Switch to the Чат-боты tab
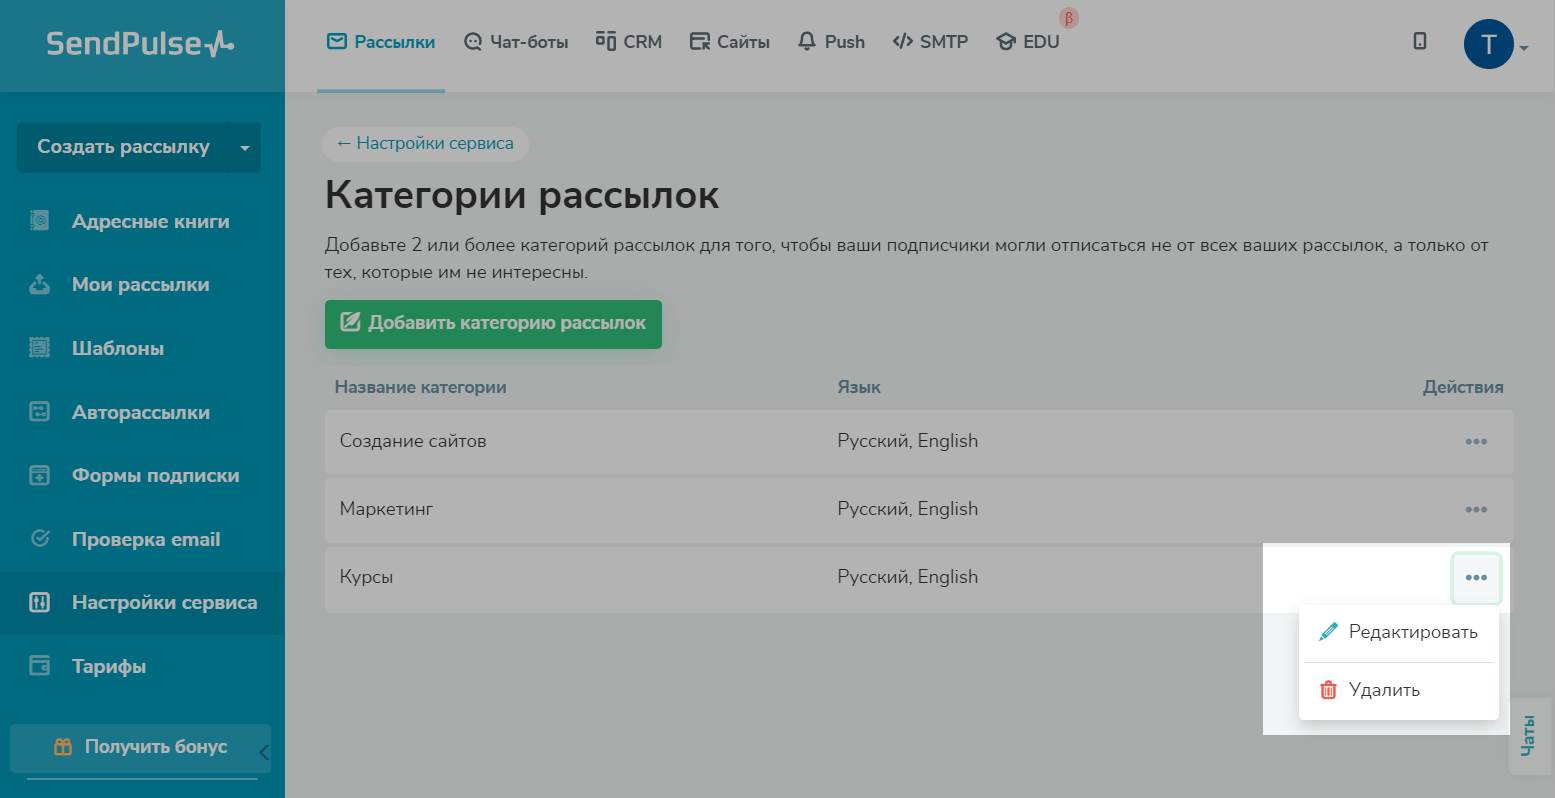 point(516,42)
